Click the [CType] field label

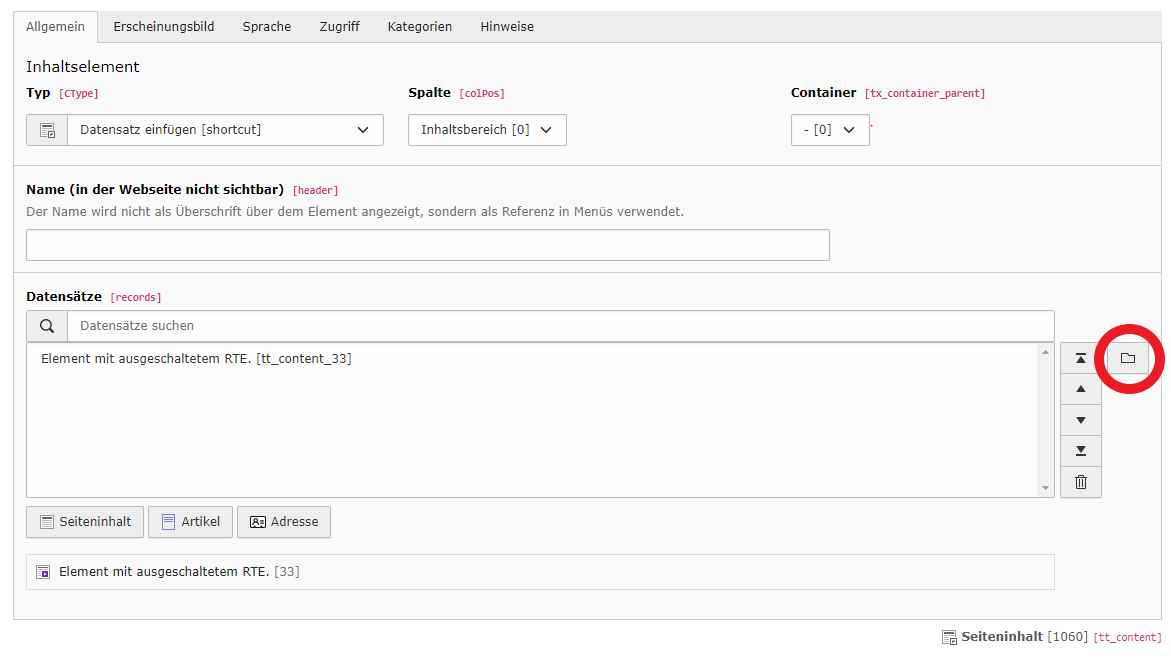click(x=78, y=94)
